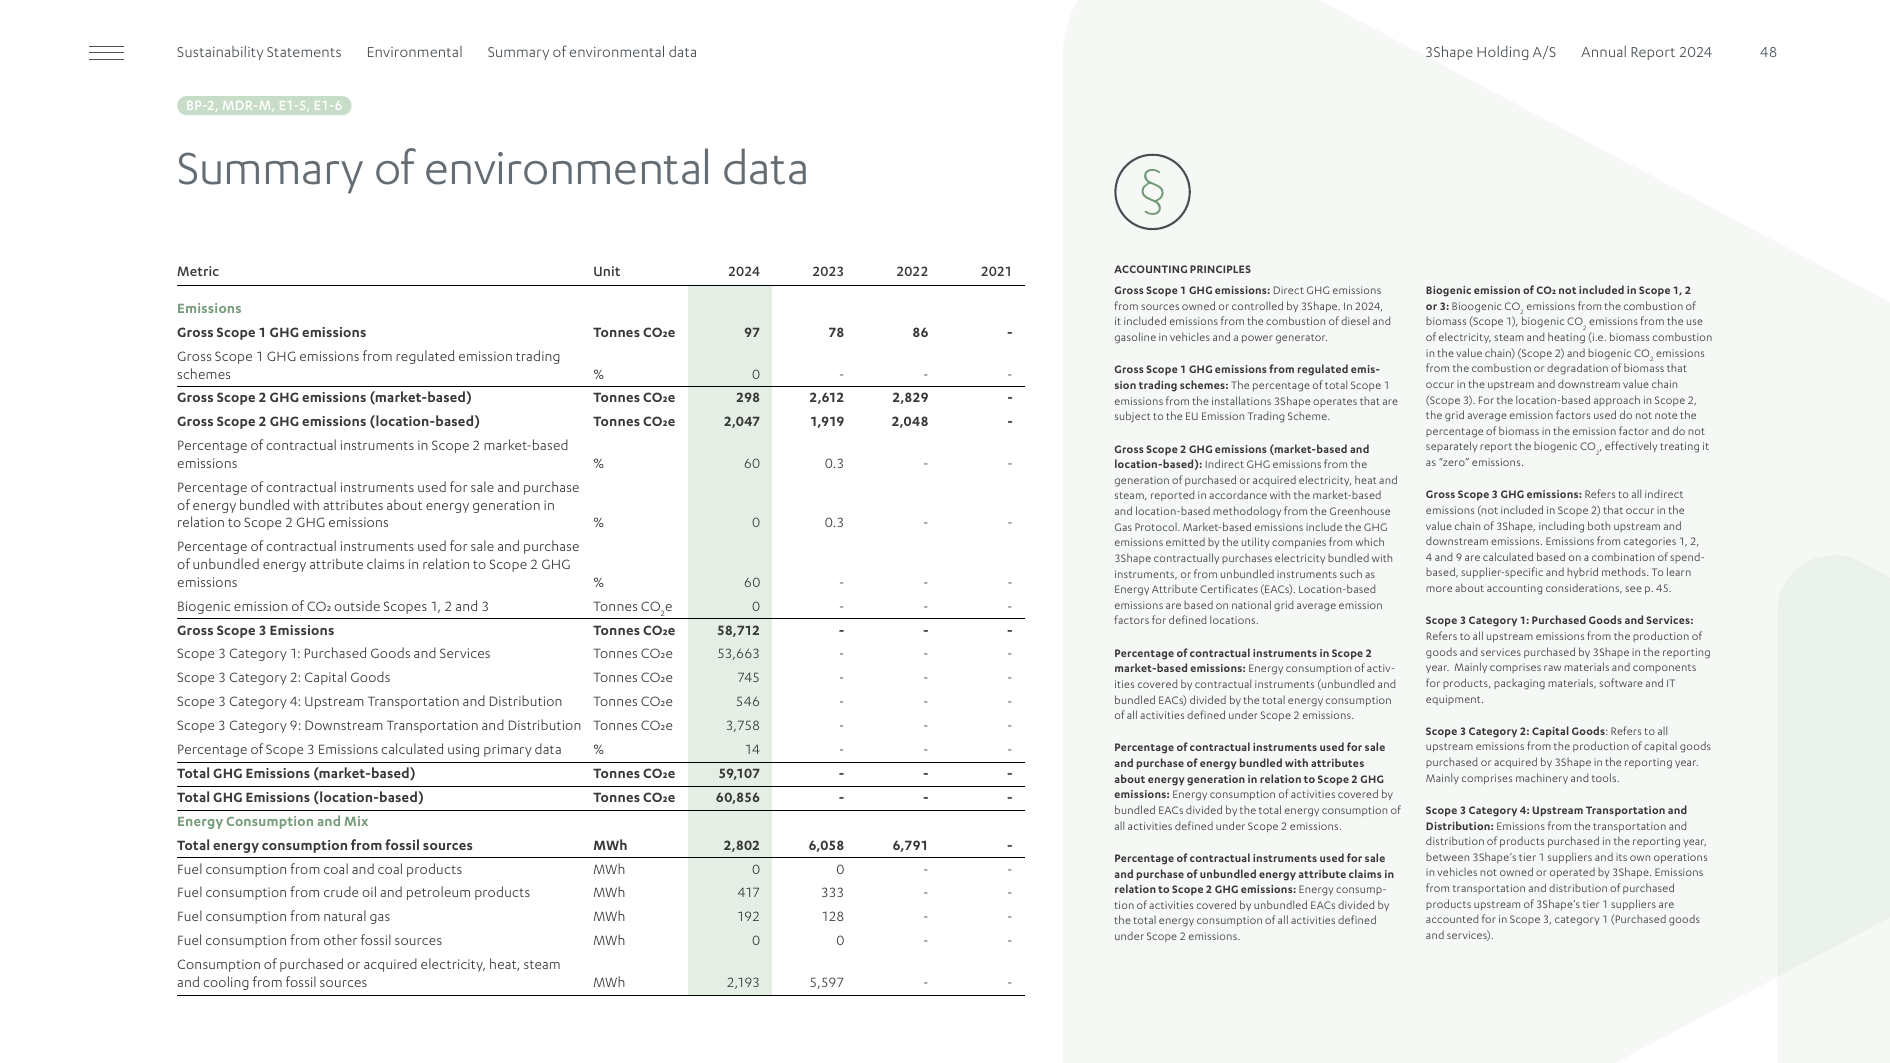Image resolution: width=1890 pixels, height=1063 pixels.
Task: Select the 2022 value 2,829 market-based
Action: tap(910, 397)
